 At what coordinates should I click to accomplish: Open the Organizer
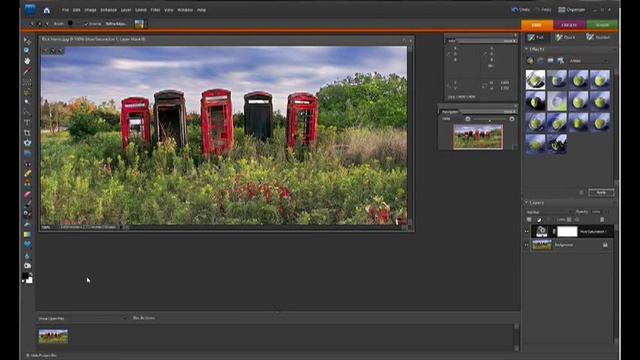coord(572,10)
